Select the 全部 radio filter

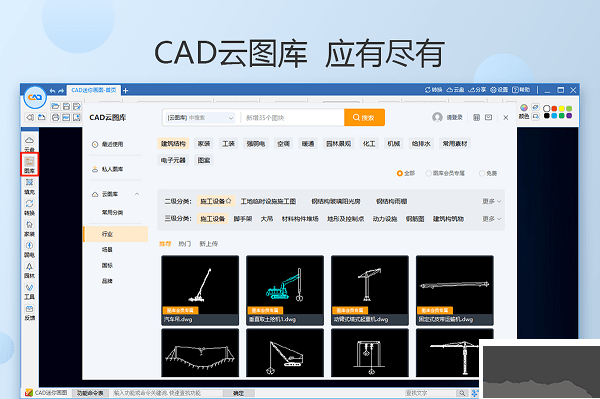pos(406,173)
